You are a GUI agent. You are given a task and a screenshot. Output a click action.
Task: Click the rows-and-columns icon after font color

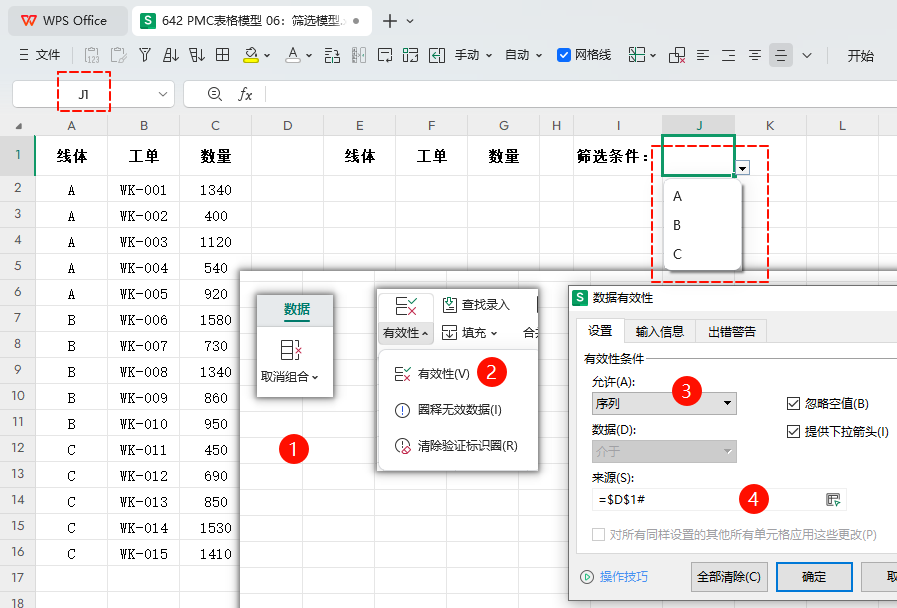point(332,55)
